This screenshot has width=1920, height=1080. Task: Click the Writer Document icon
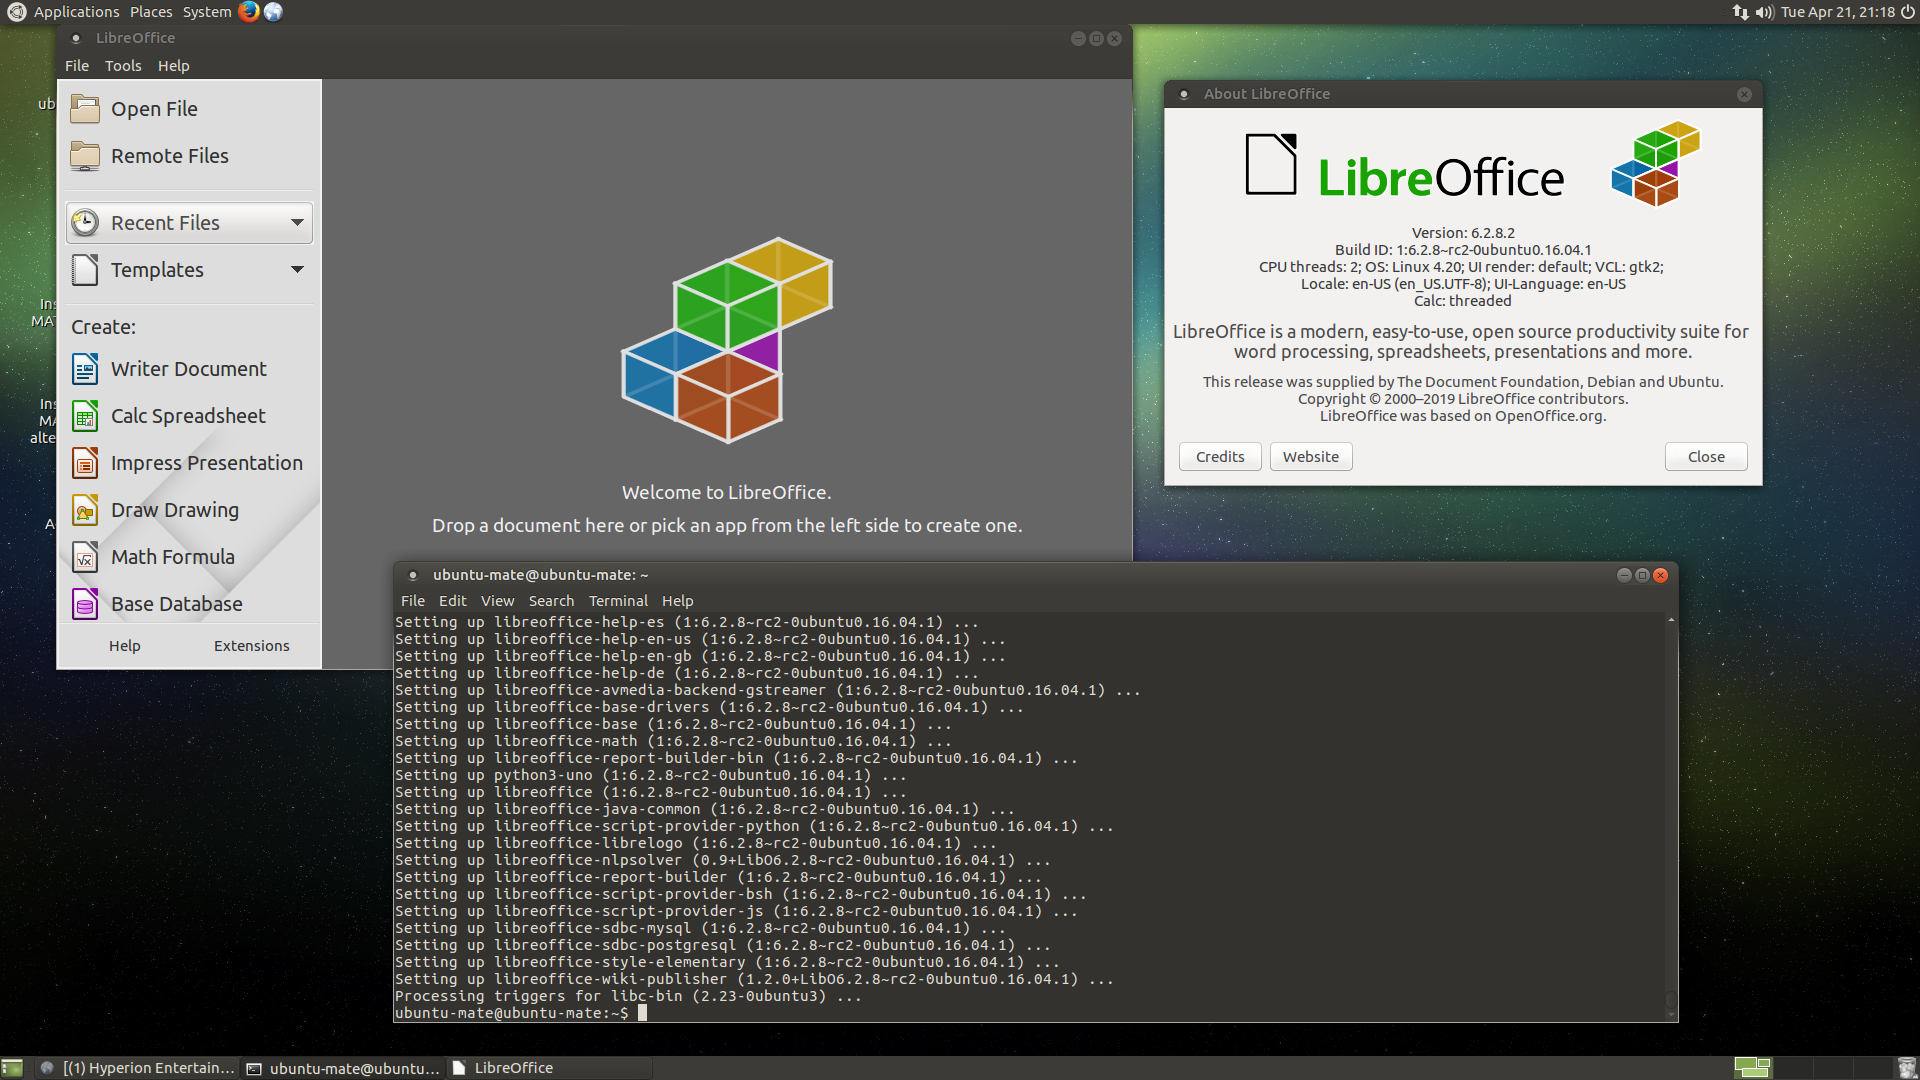pyautogui.click(x=85, y=369)
